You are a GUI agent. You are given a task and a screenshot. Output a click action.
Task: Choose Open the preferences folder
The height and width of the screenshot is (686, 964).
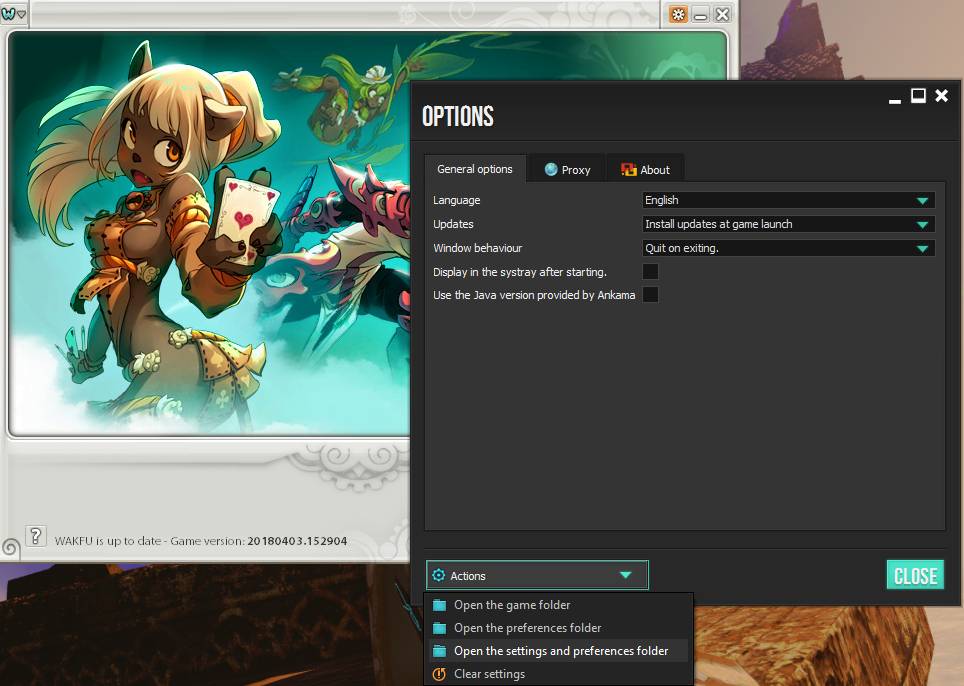pyautogui.click(x=559, y=628)
